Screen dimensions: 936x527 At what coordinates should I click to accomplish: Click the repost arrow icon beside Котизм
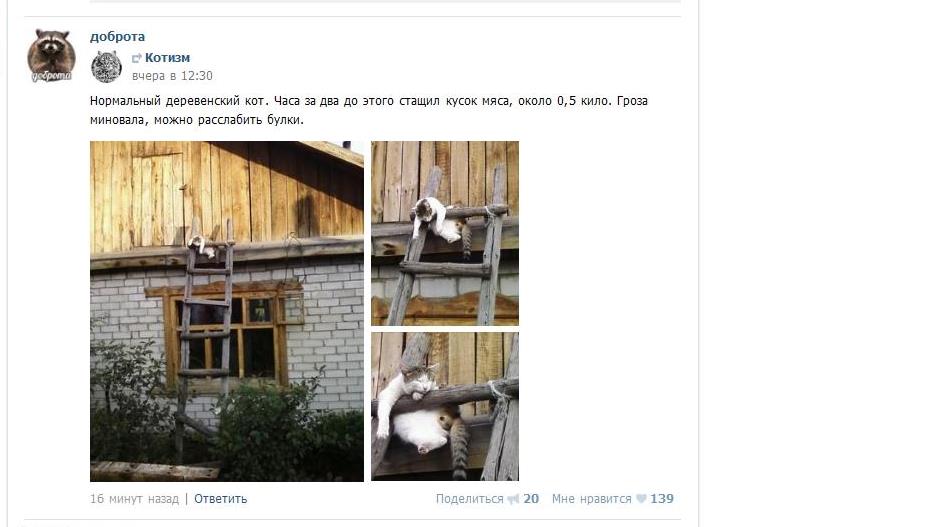point(137,58)
